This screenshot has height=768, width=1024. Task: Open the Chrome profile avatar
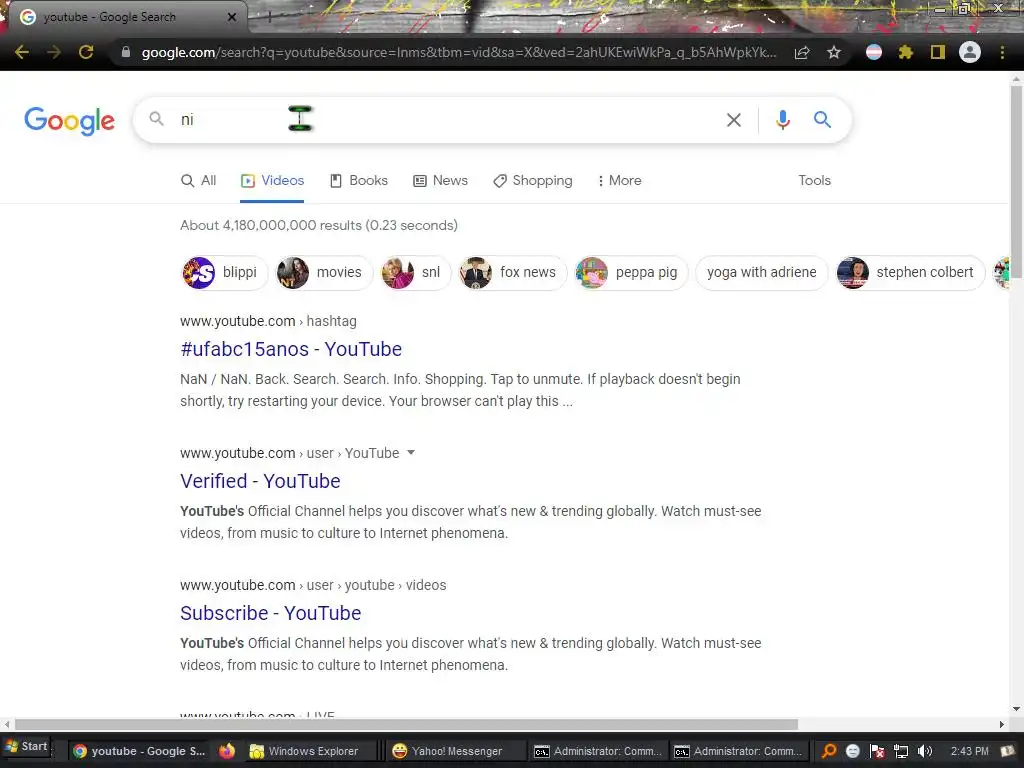[x=970, y=52]
